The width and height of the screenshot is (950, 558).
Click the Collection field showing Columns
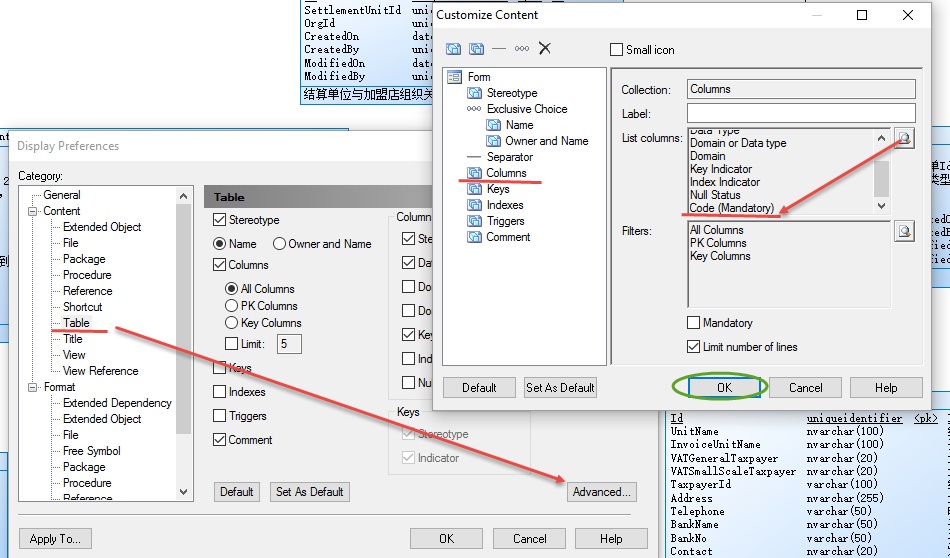[801, 89]
